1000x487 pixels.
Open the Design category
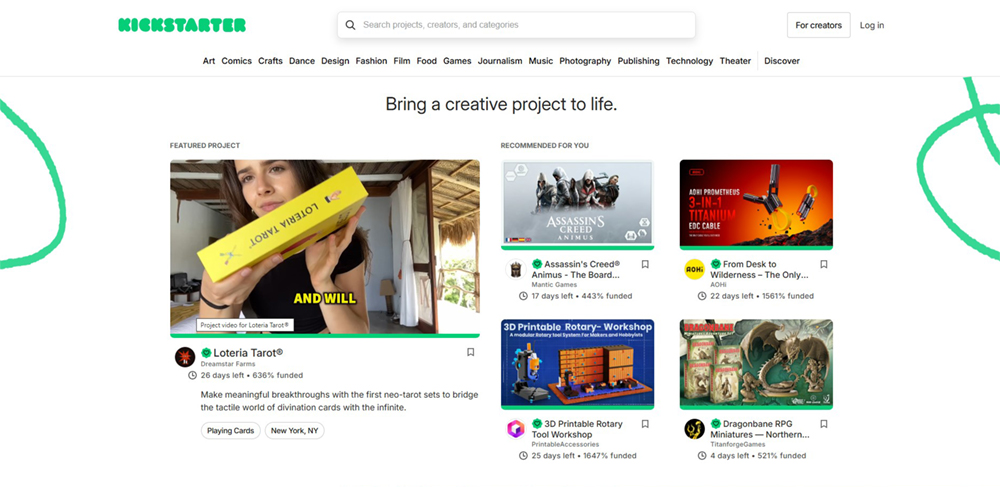coord(335,61)
